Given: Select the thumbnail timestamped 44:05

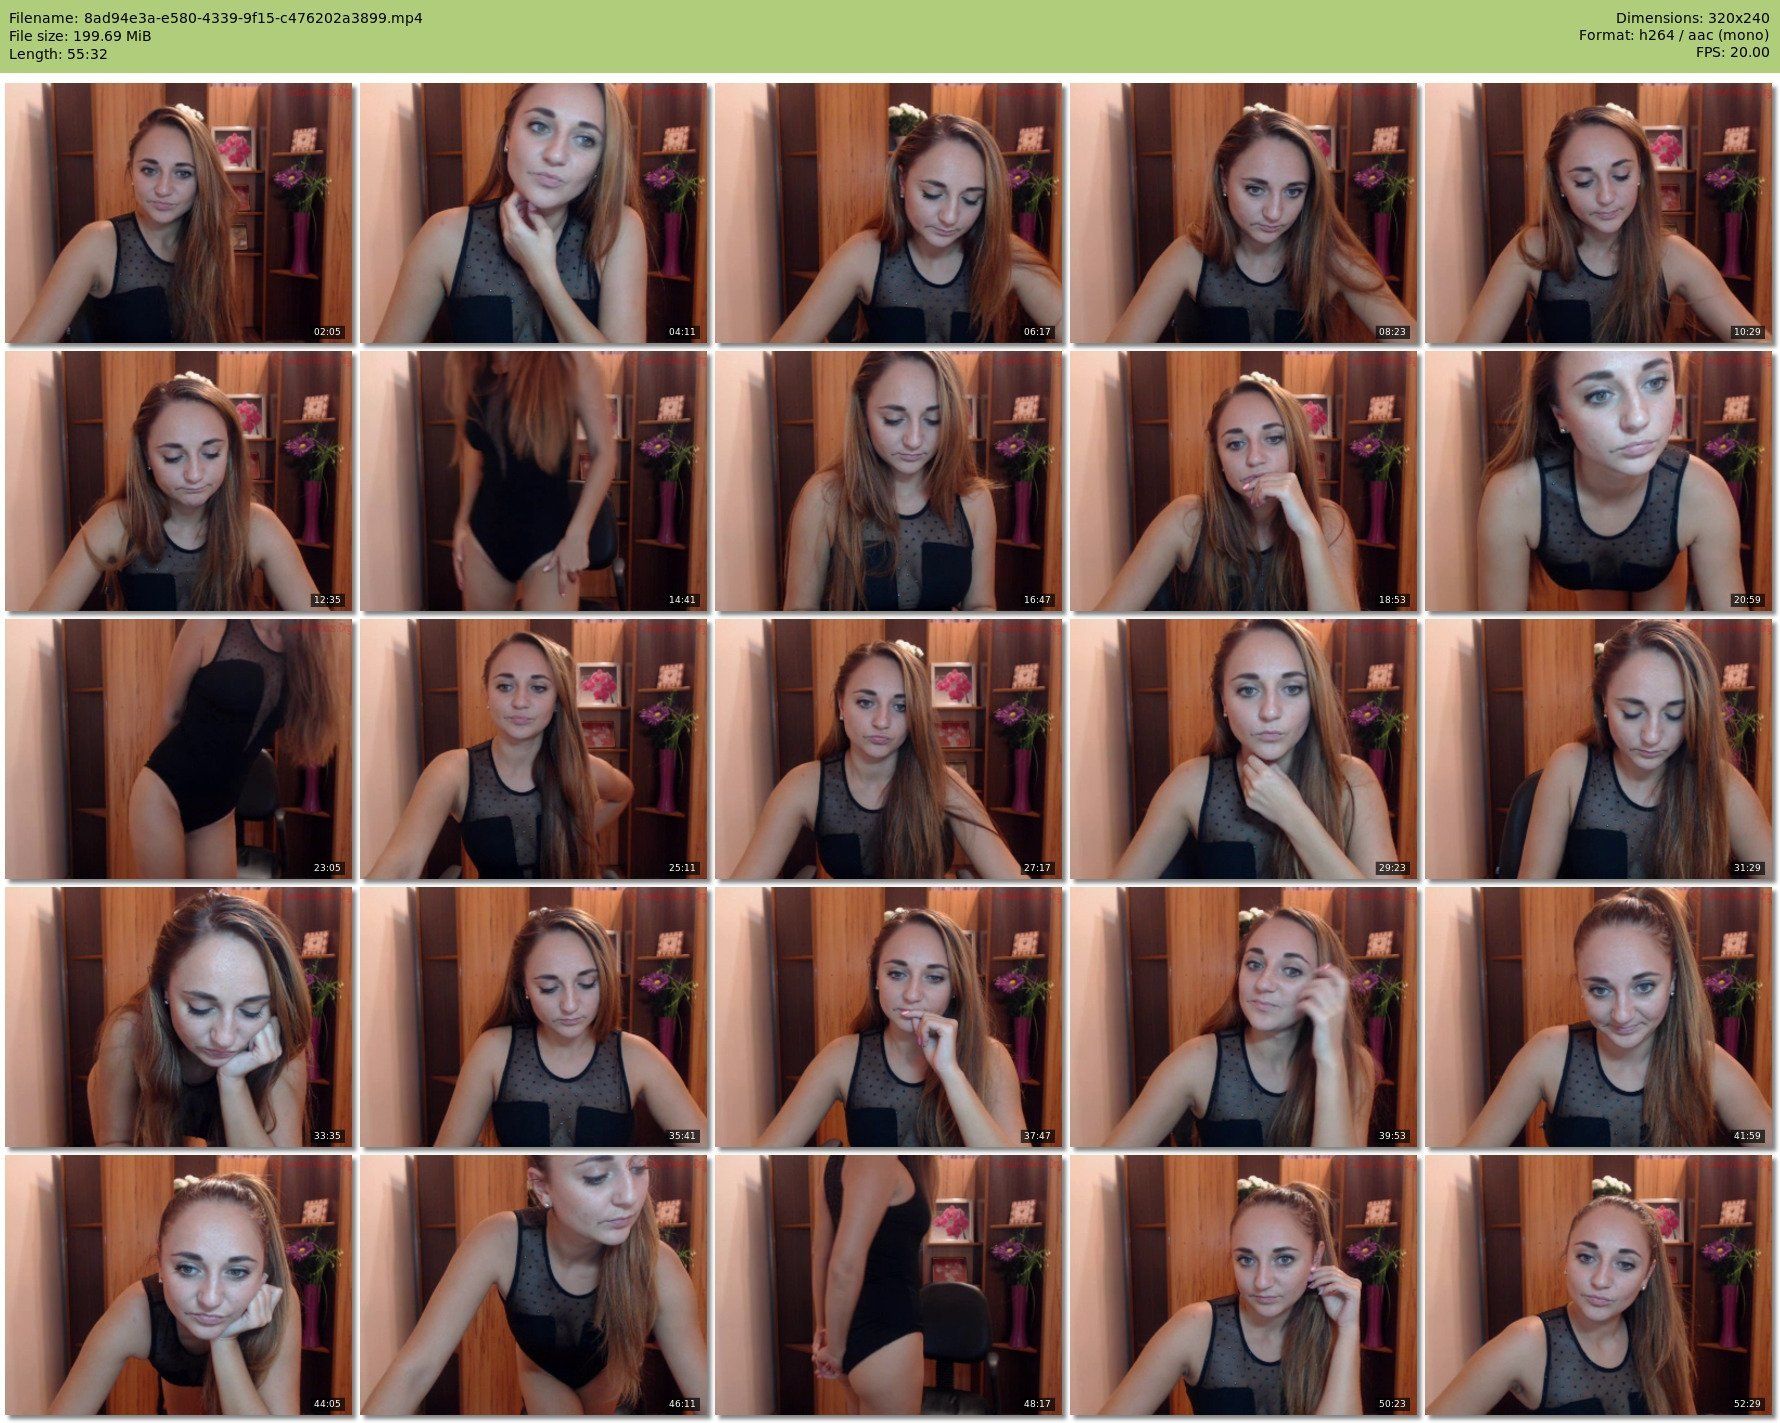Looking at the screenshot, I should (x=178, y=1285).
